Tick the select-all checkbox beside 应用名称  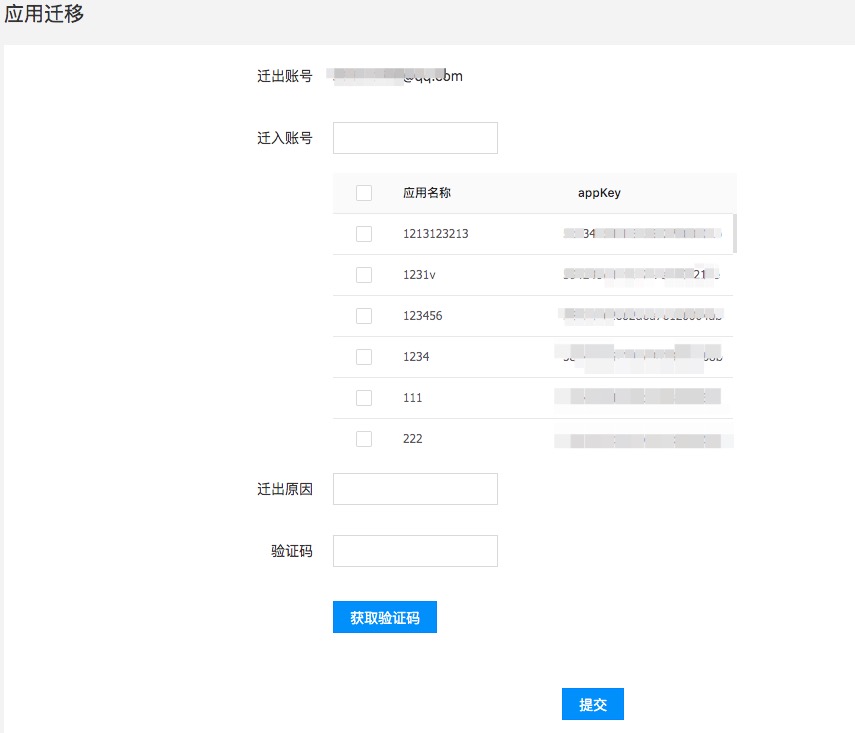click(x=364, y=193)
